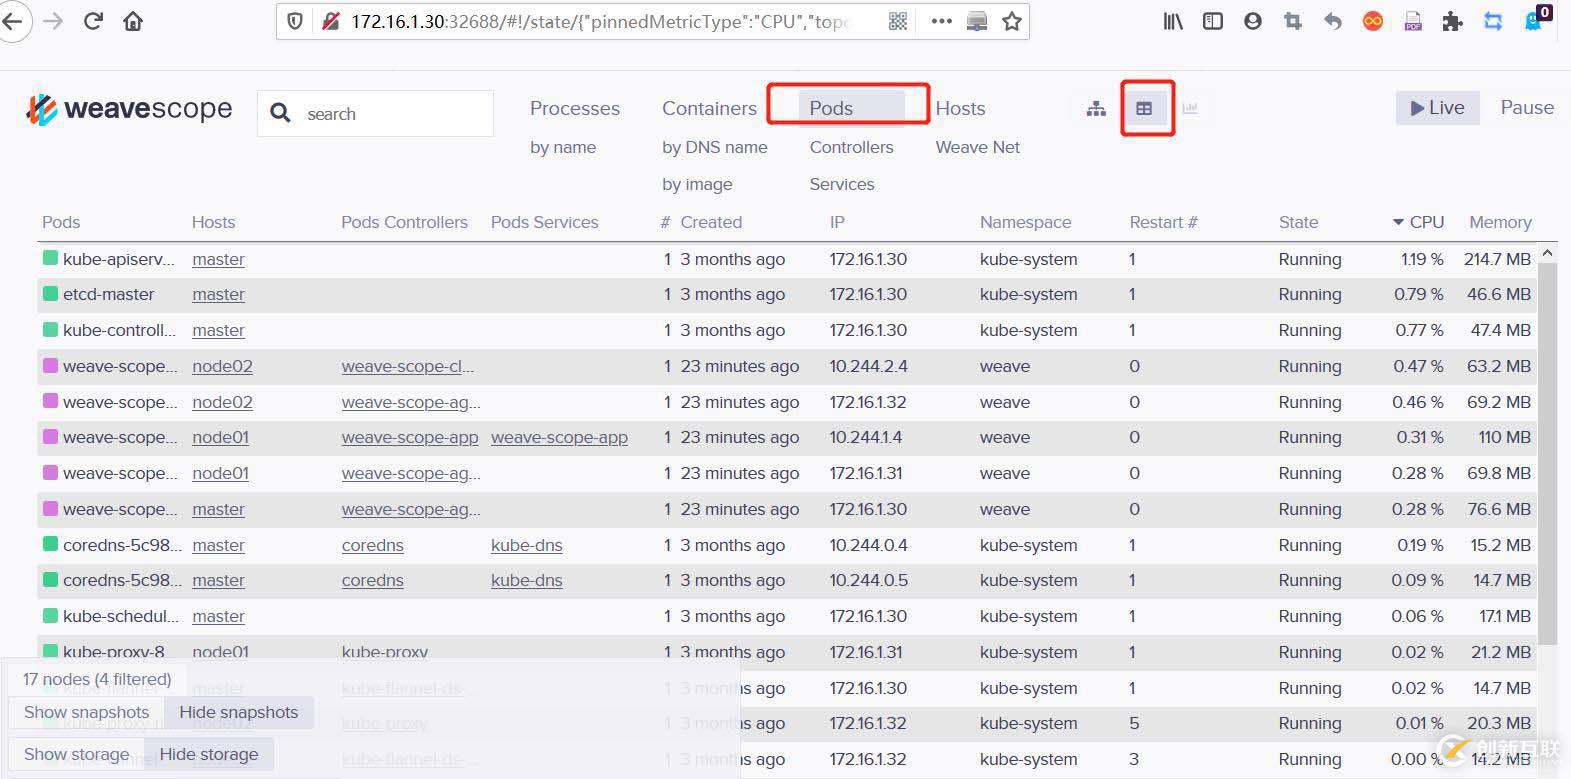Click the browser forward arrow
Screen dimensions: 1571x779
point(53,21)
